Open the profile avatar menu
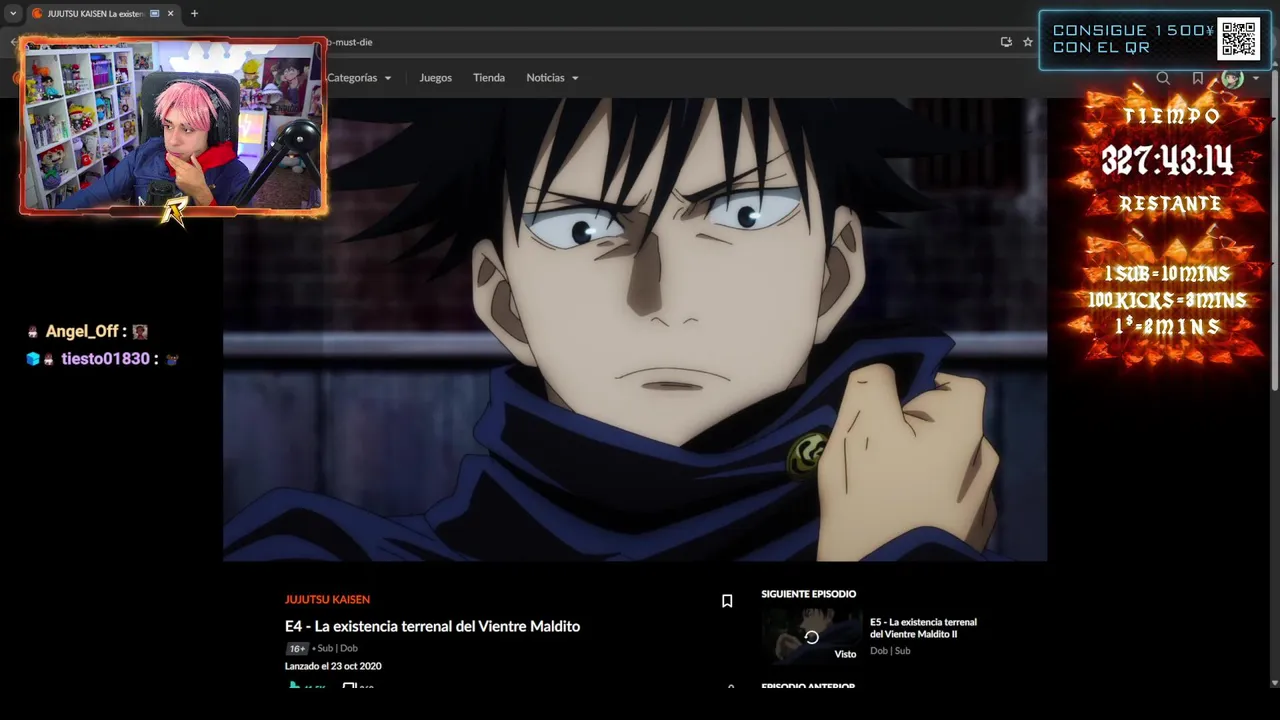The height and width of the screenshot is (720, 1280). point(1233,78)
